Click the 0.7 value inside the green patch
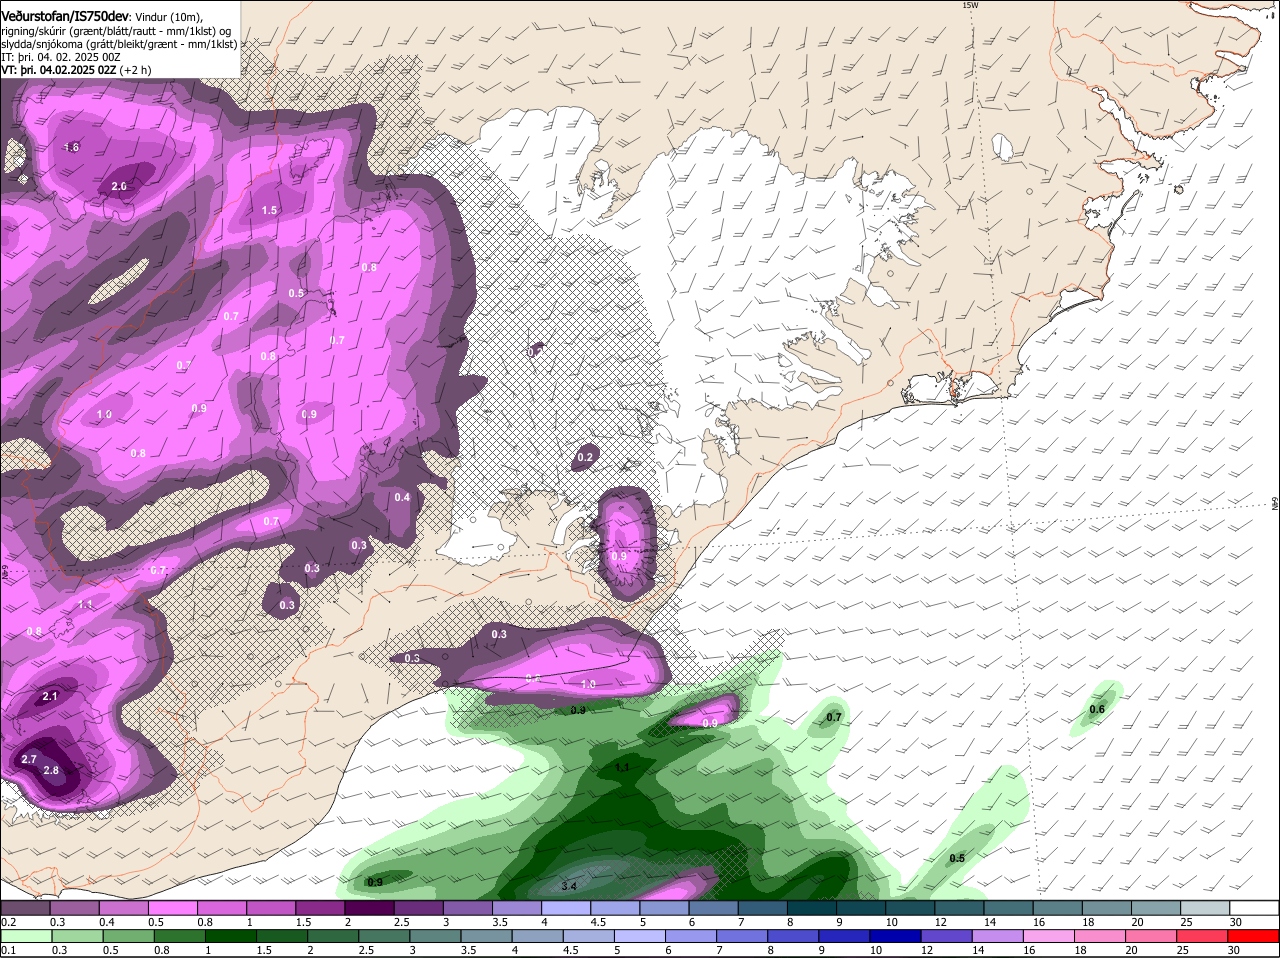1280x958 pixels. click(x=835, y=718)
